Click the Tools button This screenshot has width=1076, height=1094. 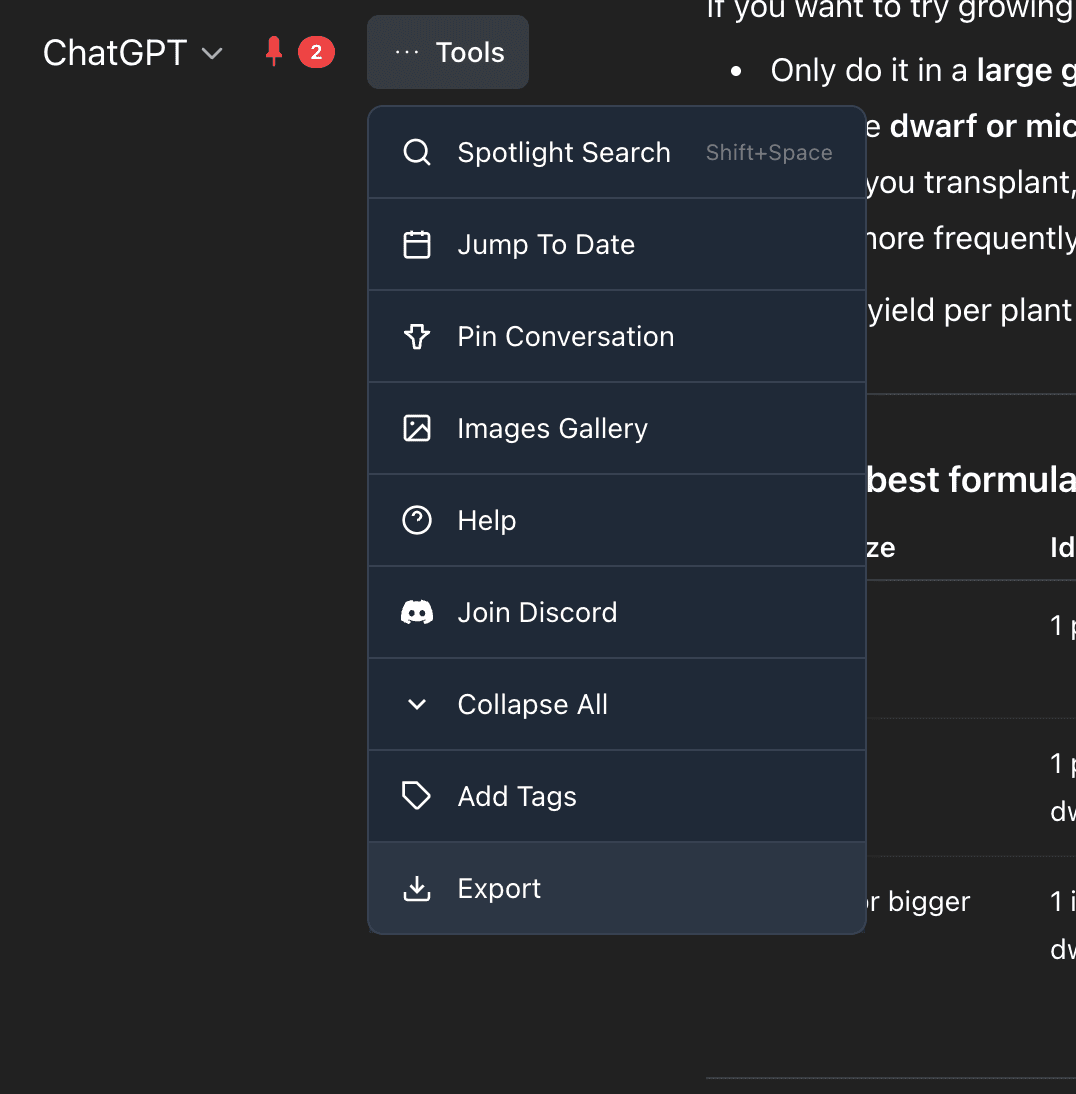click(x=447, y=52)
